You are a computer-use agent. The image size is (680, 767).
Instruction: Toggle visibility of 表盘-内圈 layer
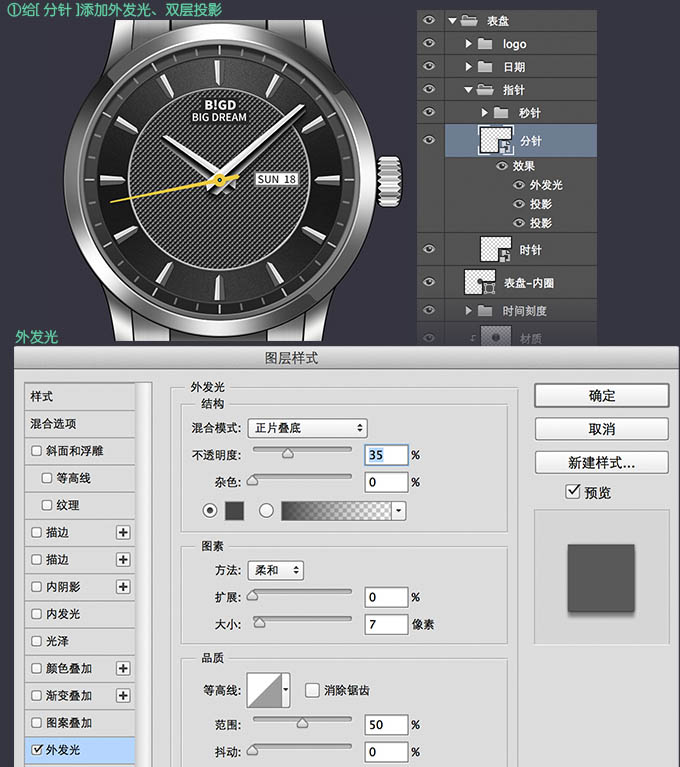coord(429,282)
